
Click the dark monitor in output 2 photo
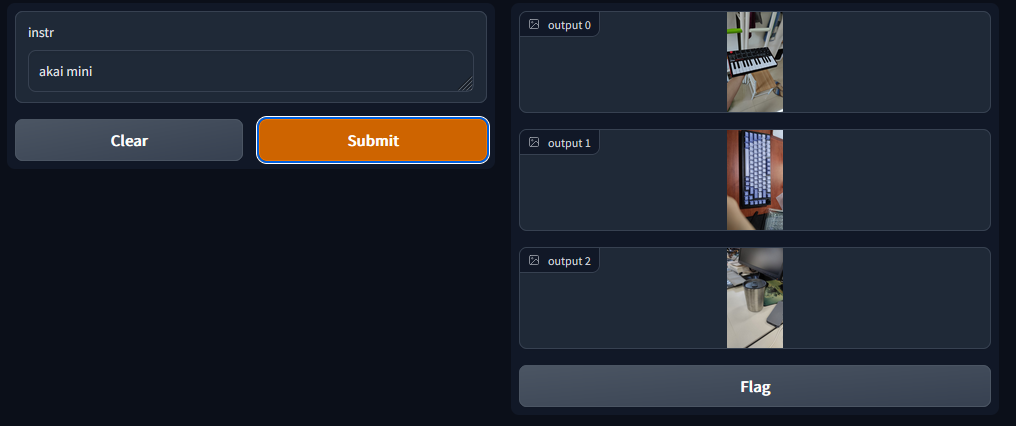click(763, 263)
